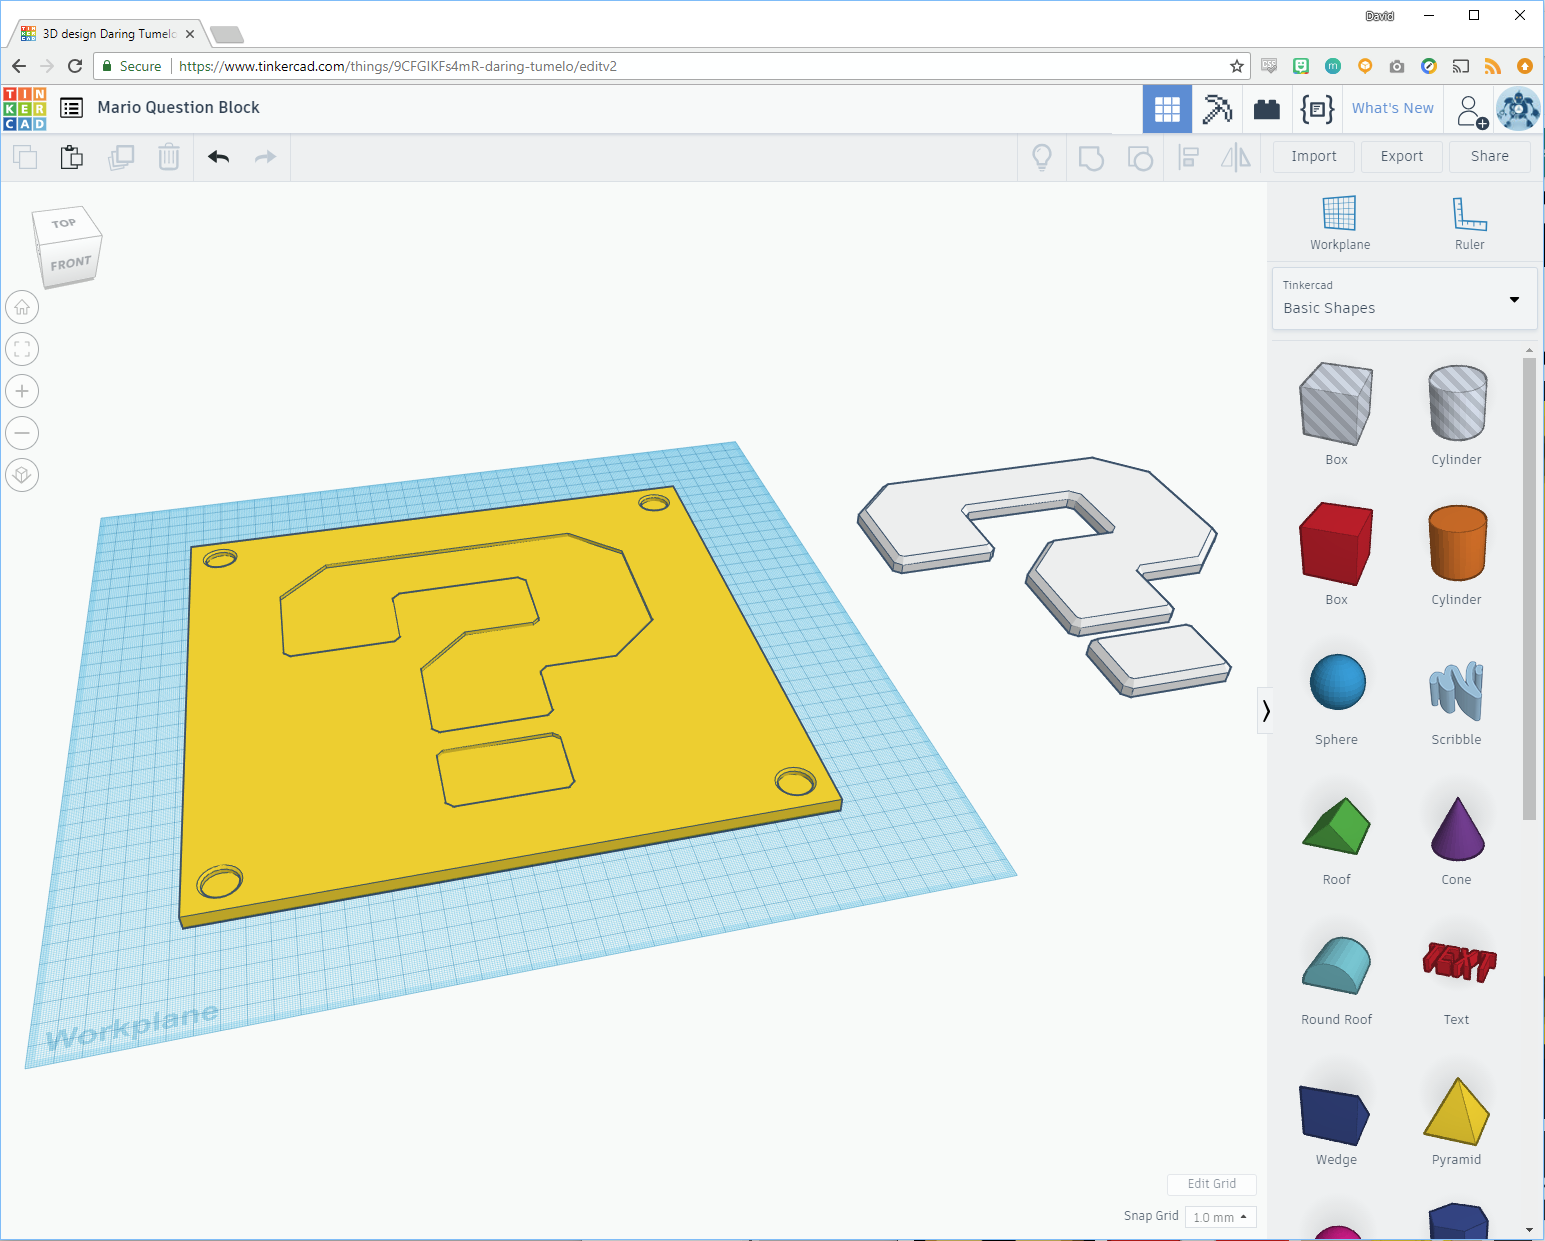Viewport: 1545px width, 1241px height.
Task: Open the Shape Generators code icon
Action: pyautogui.click(x=1317, y=109)
